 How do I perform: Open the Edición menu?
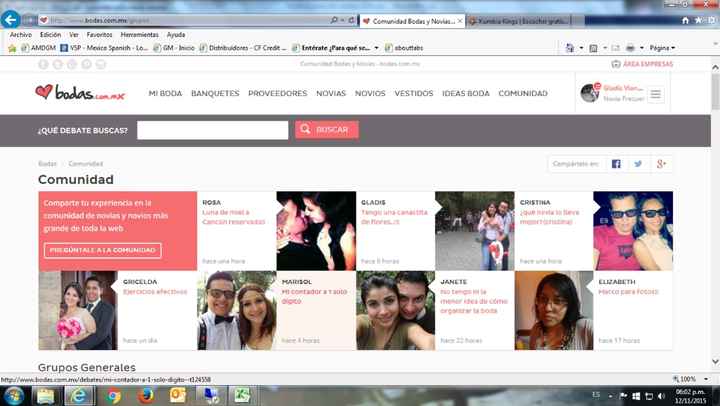pyautogui.click(x=50, y=35)
